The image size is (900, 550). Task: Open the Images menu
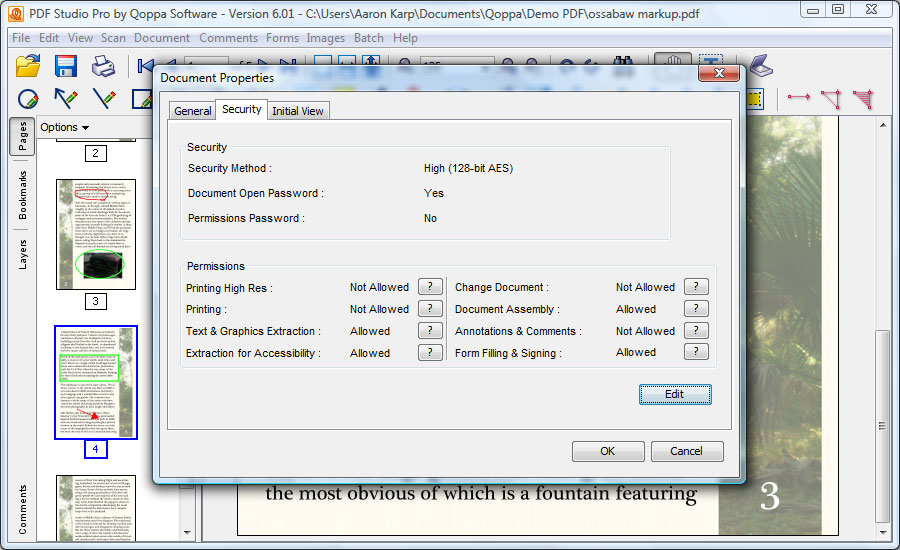coord(325,38)
